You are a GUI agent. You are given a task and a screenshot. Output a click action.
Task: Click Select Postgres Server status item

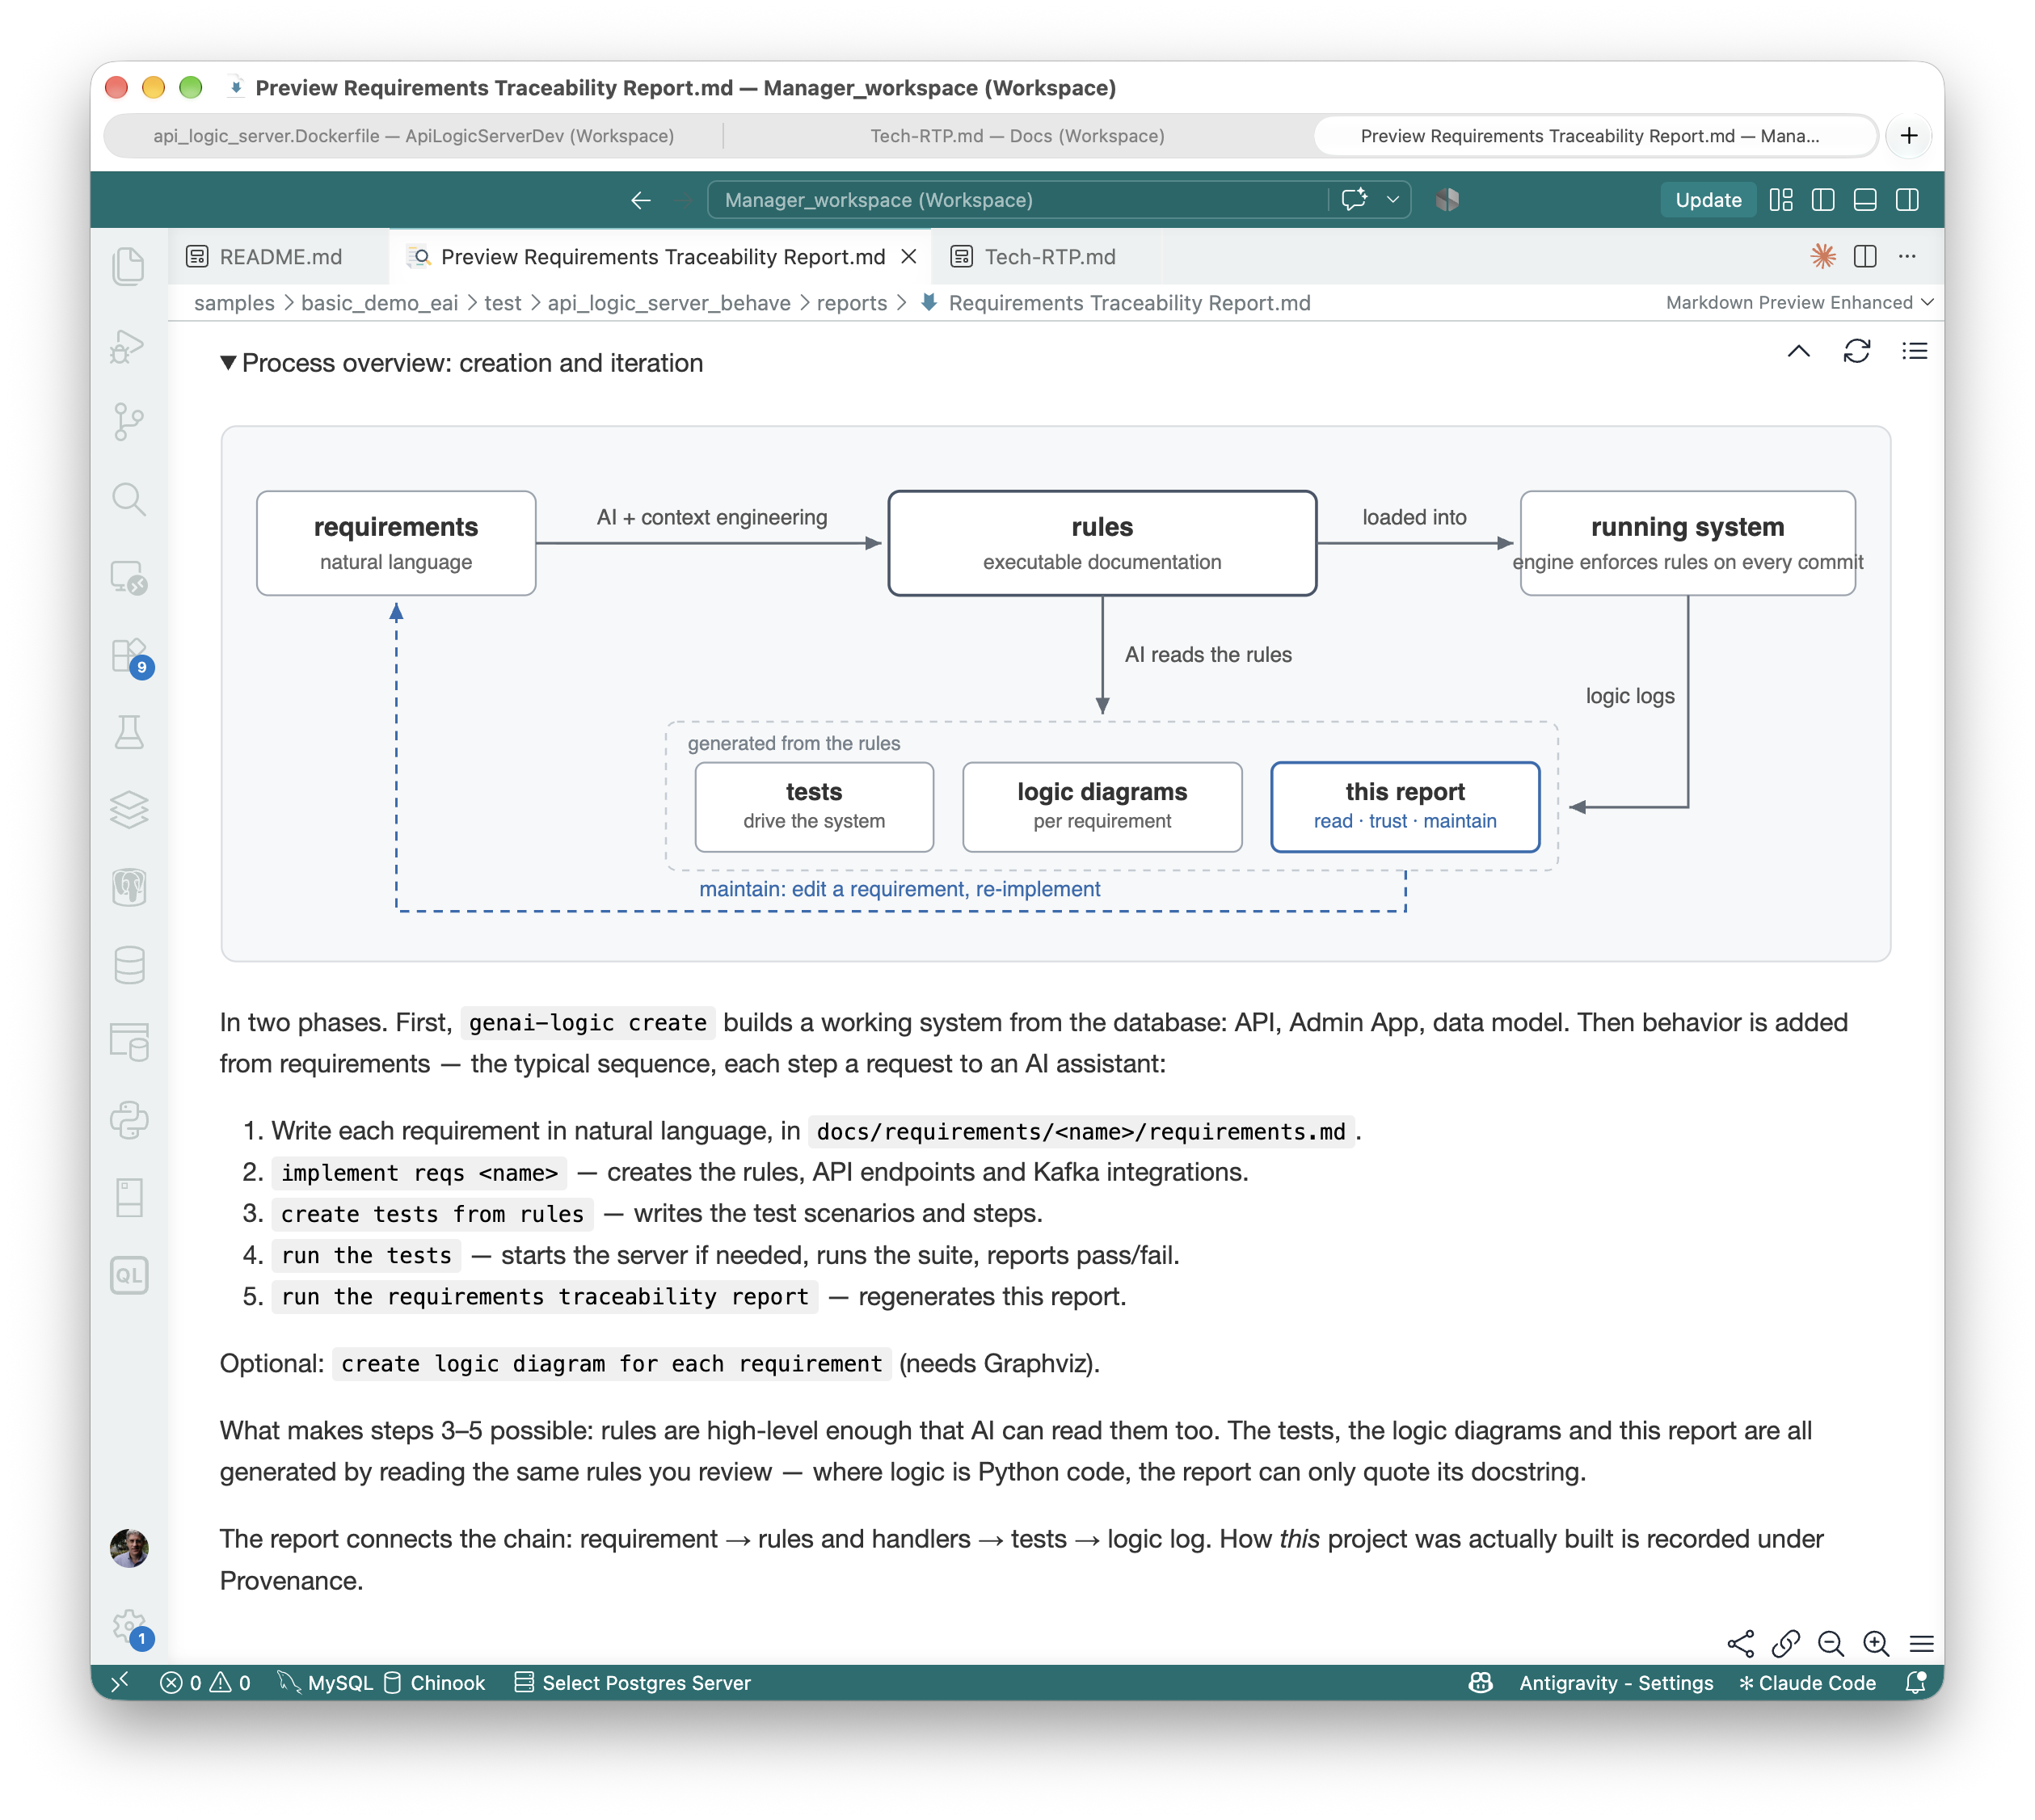[x=632, y=1683]
